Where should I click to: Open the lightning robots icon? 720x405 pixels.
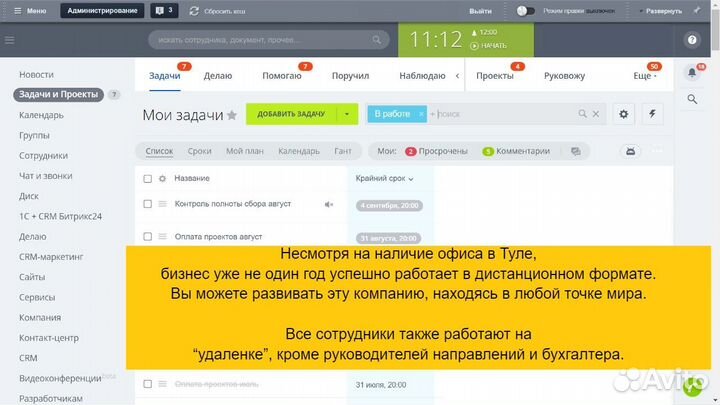(x=652, y=114)
